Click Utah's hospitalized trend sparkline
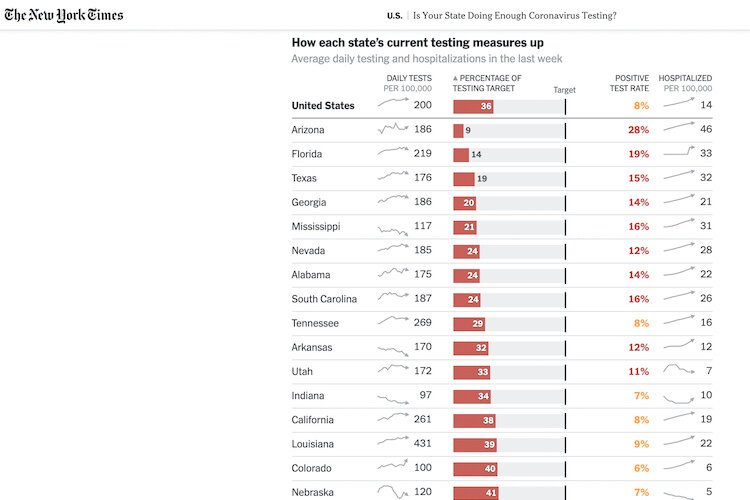 coord(678,371)
